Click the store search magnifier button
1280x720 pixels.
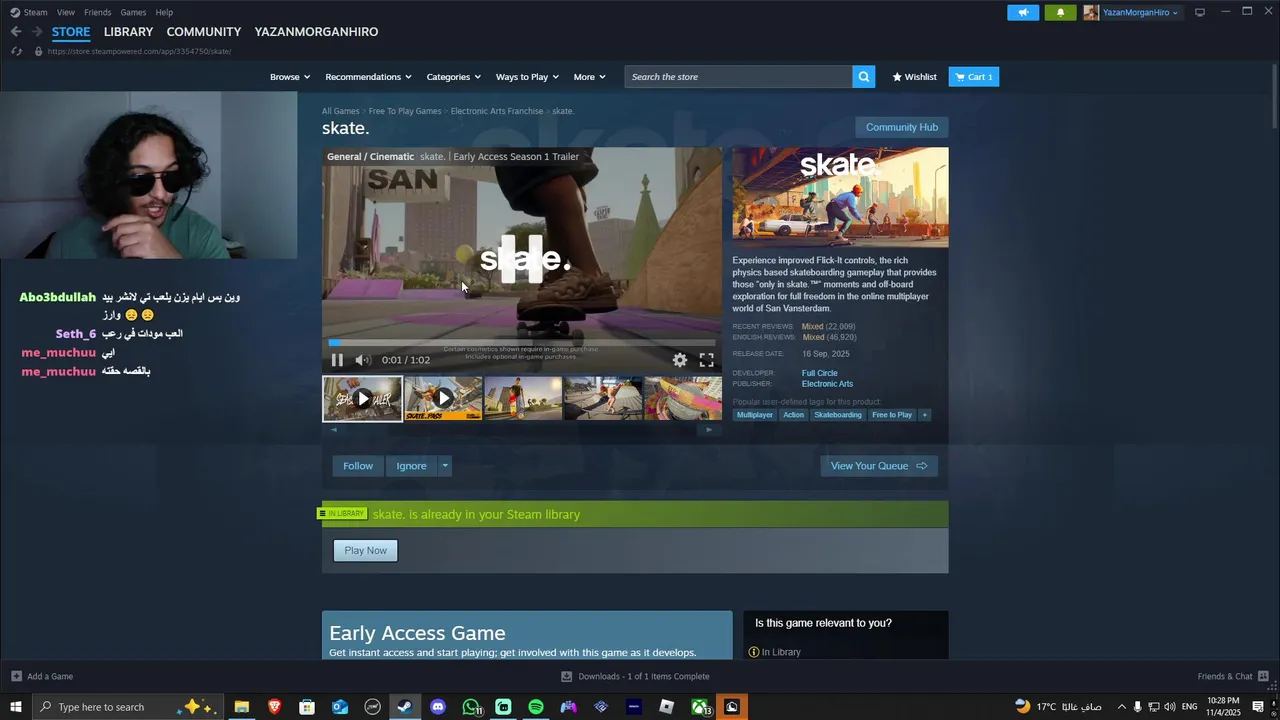(864, 77)
